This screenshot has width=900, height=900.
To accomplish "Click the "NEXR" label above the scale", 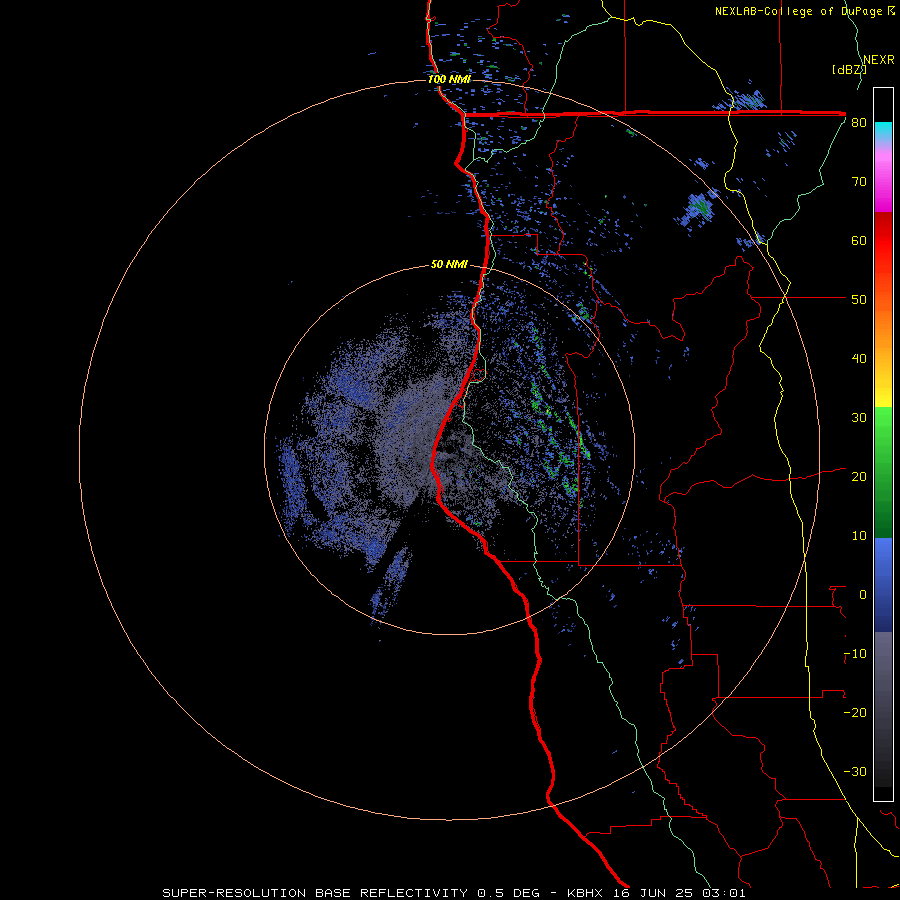I will 879,60.
